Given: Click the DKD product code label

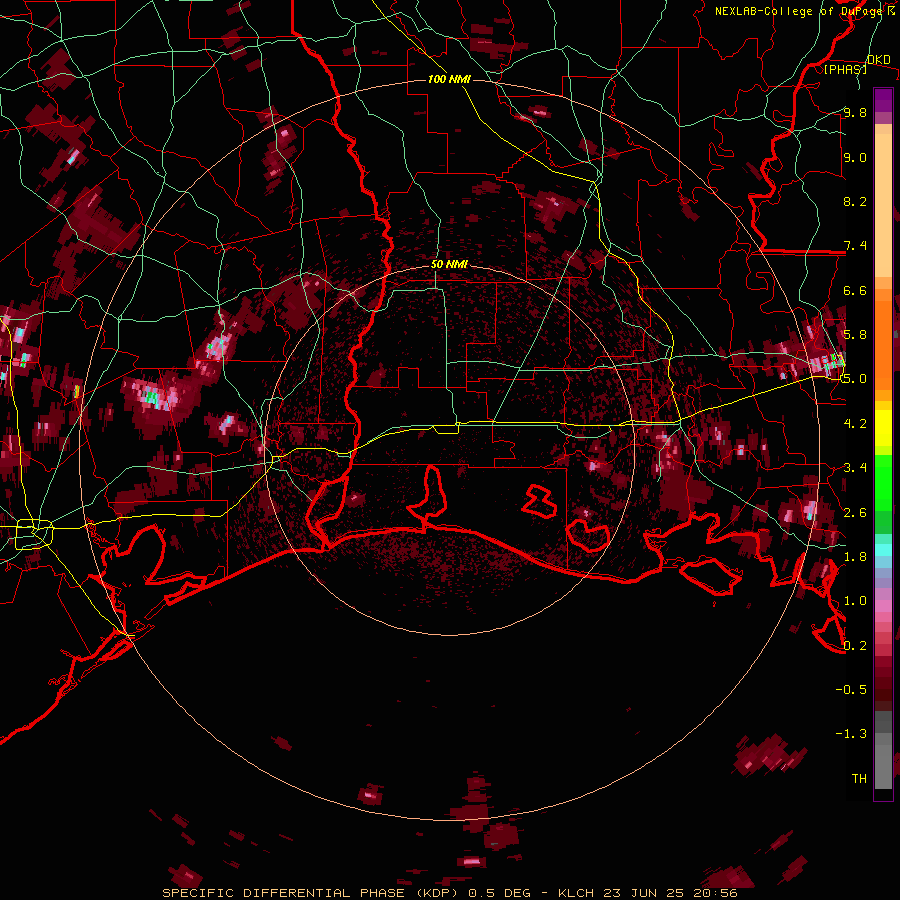Looking at the screenshot, I should coord(879,60).
